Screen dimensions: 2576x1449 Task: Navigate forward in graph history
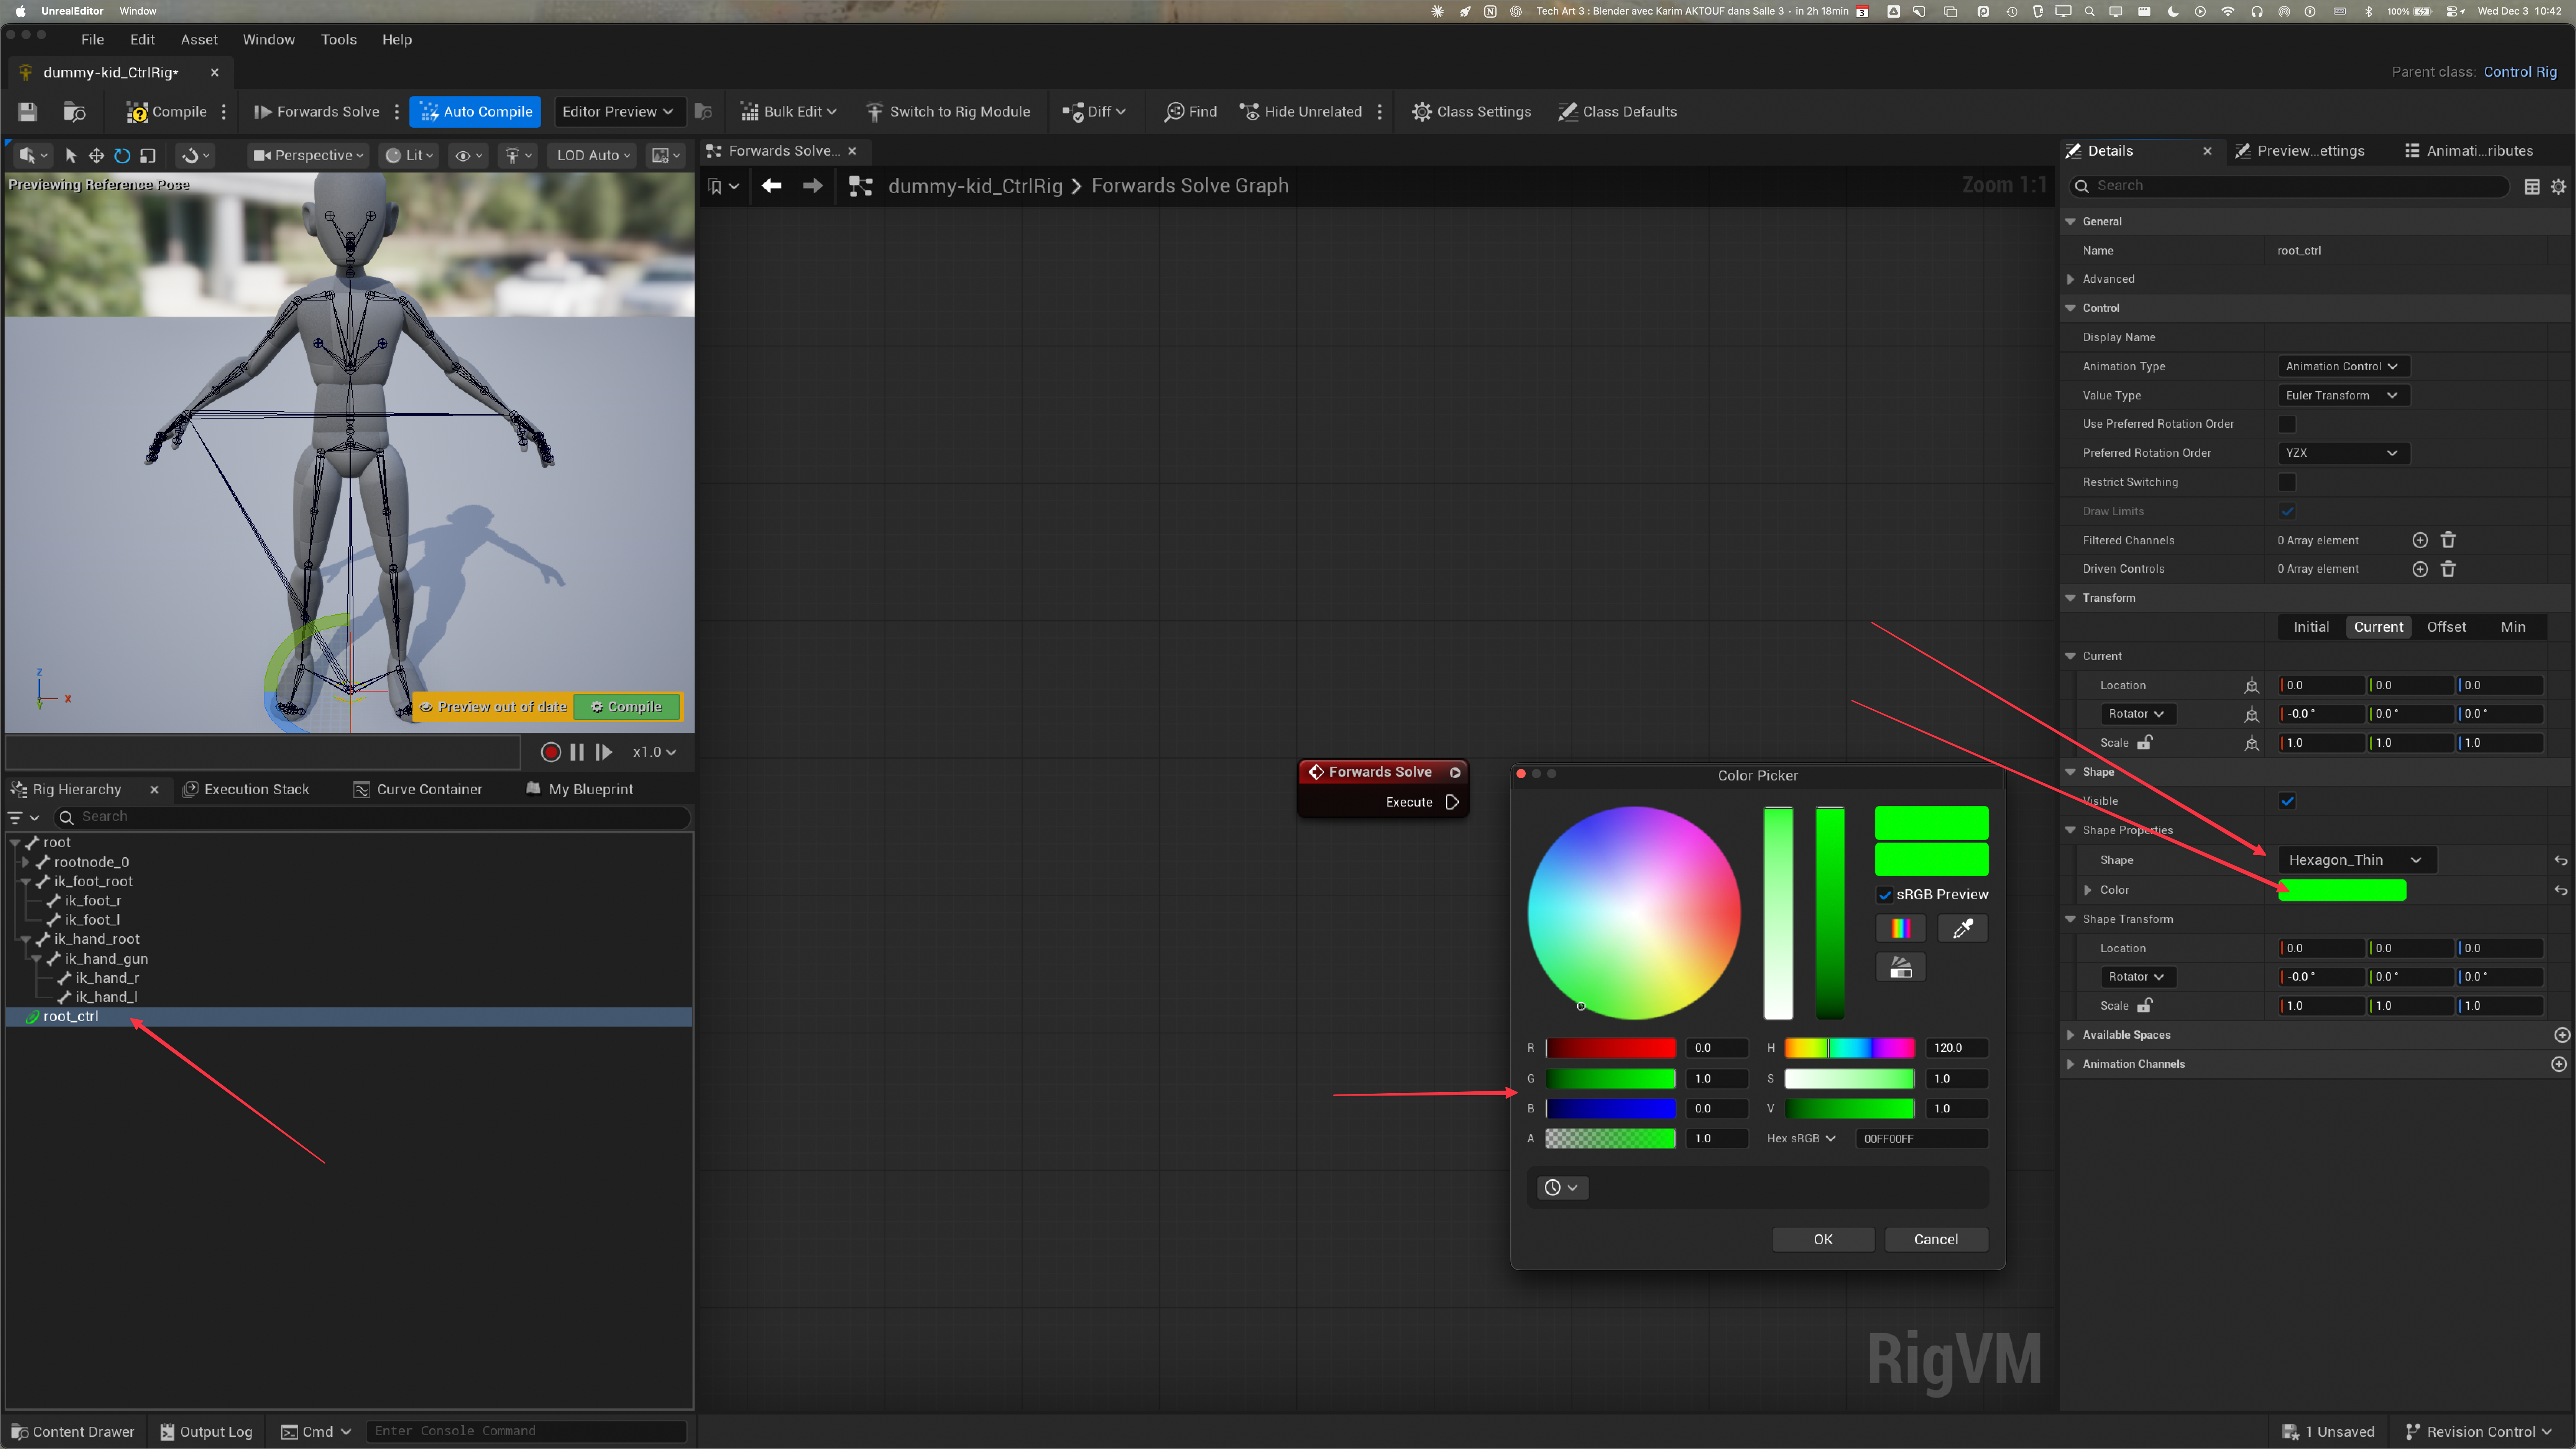pos(813,186)
